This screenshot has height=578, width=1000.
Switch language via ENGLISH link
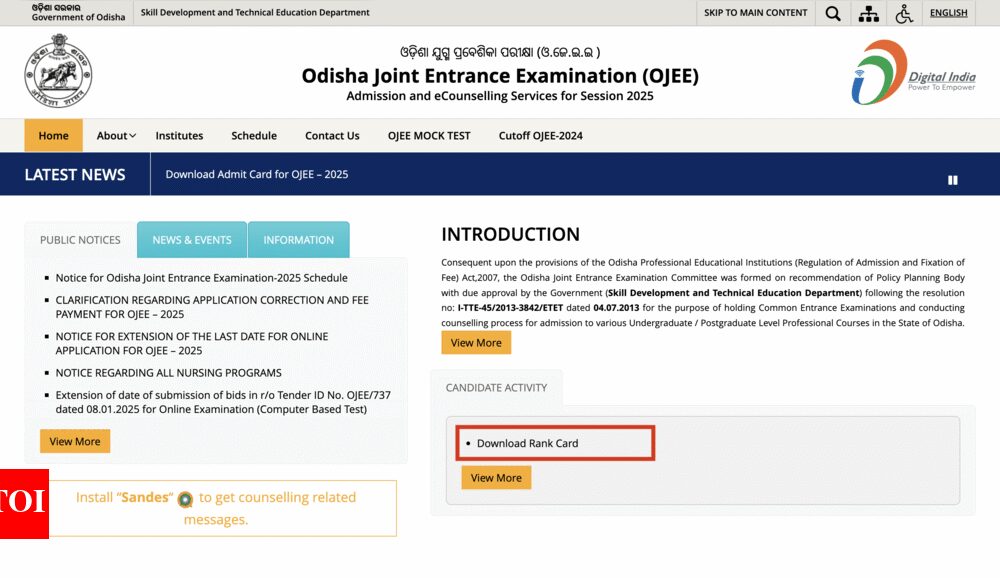(948, 13)
